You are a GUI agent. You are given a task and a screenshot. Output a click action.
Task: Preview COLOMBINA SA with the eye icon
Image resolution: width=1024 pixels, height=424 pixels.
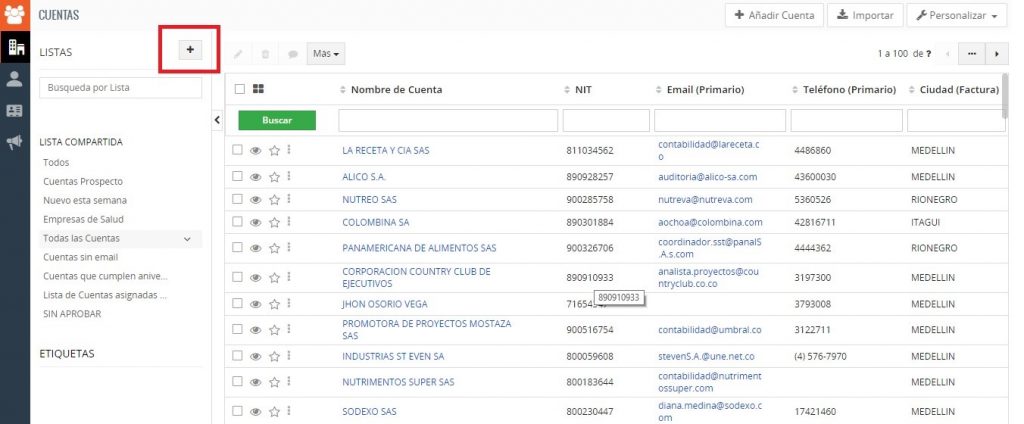click(256, 222)
